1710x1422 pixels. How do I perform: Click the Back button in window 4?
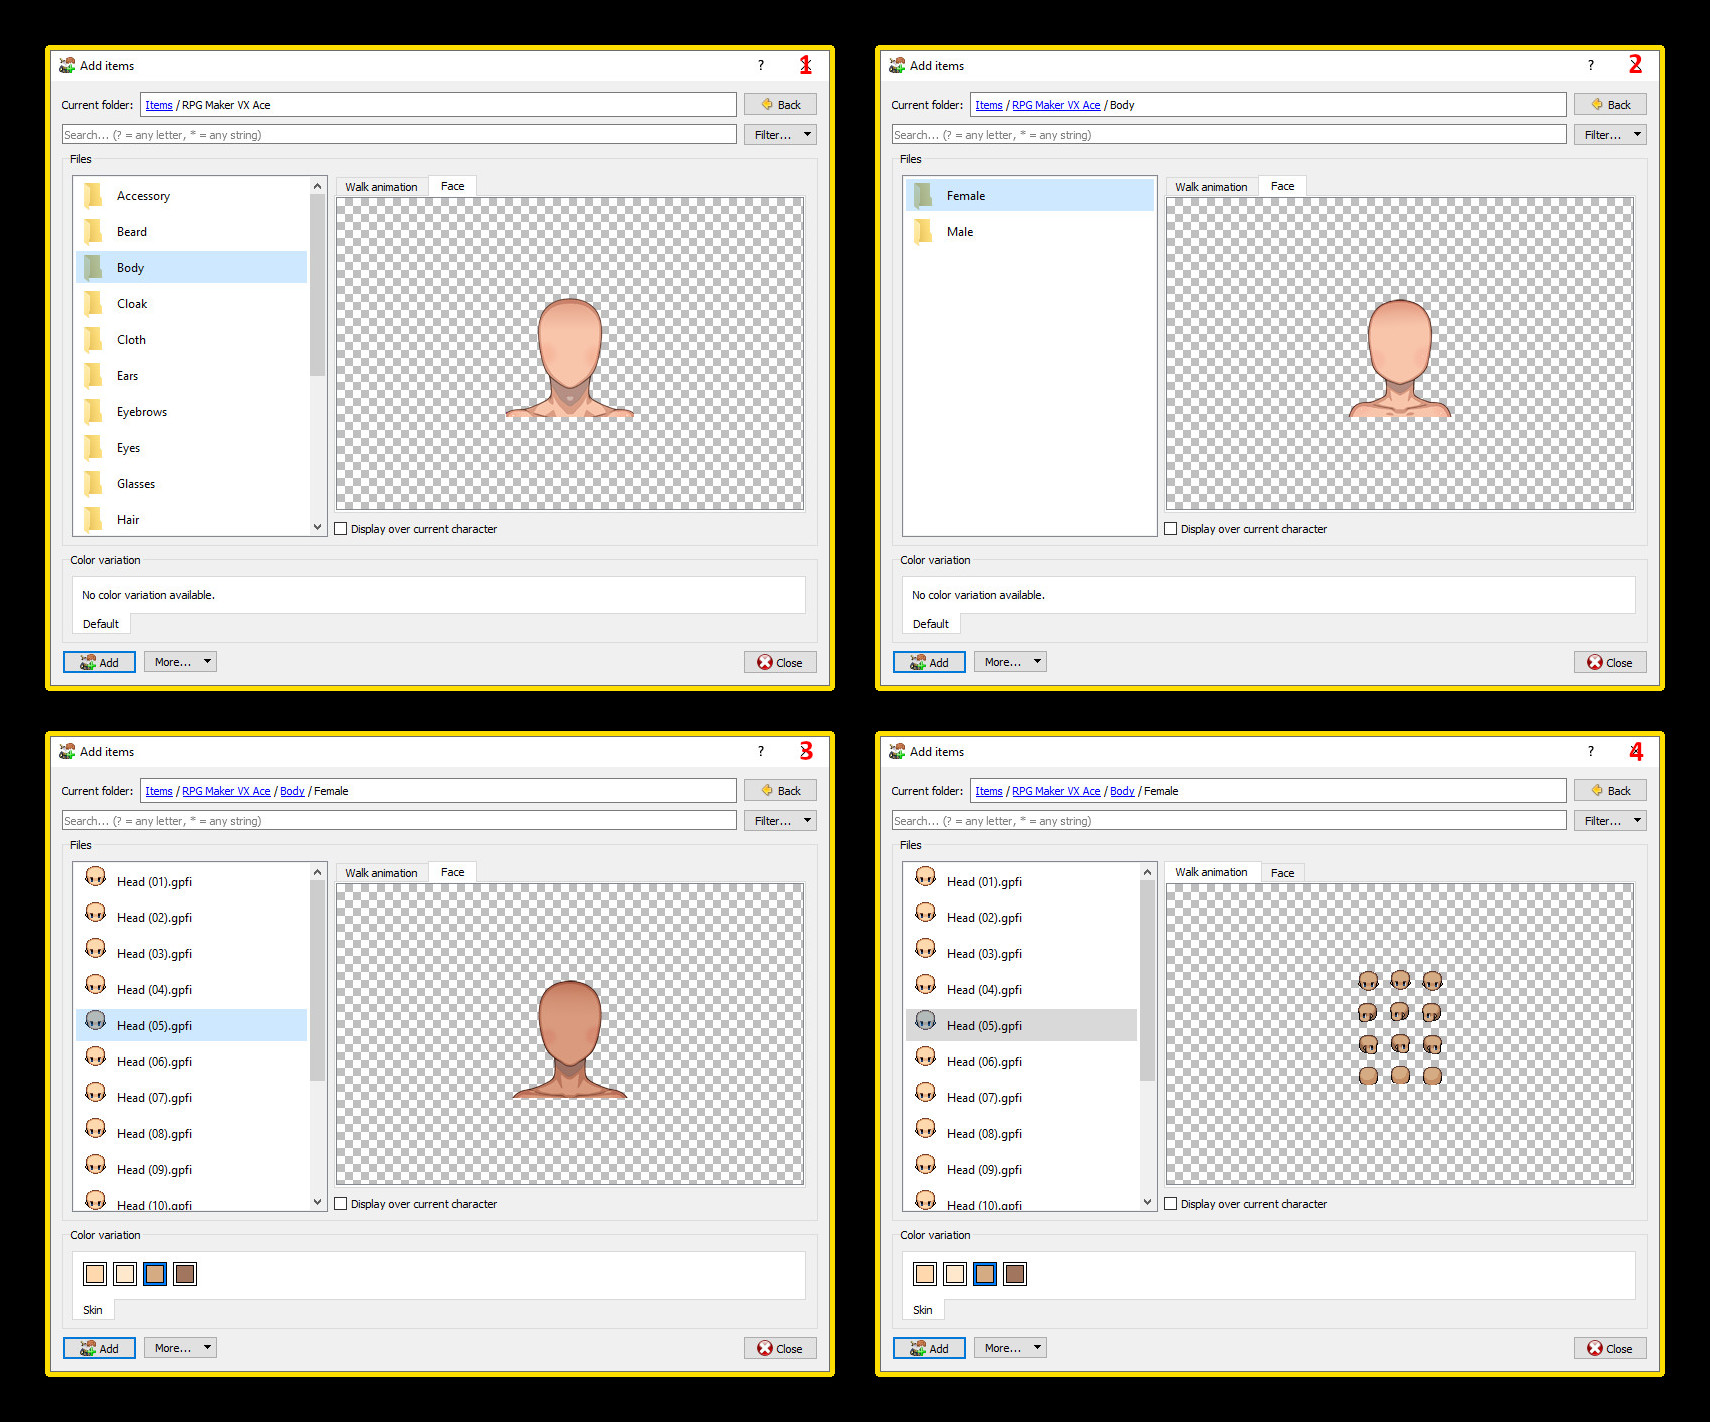1610,790
